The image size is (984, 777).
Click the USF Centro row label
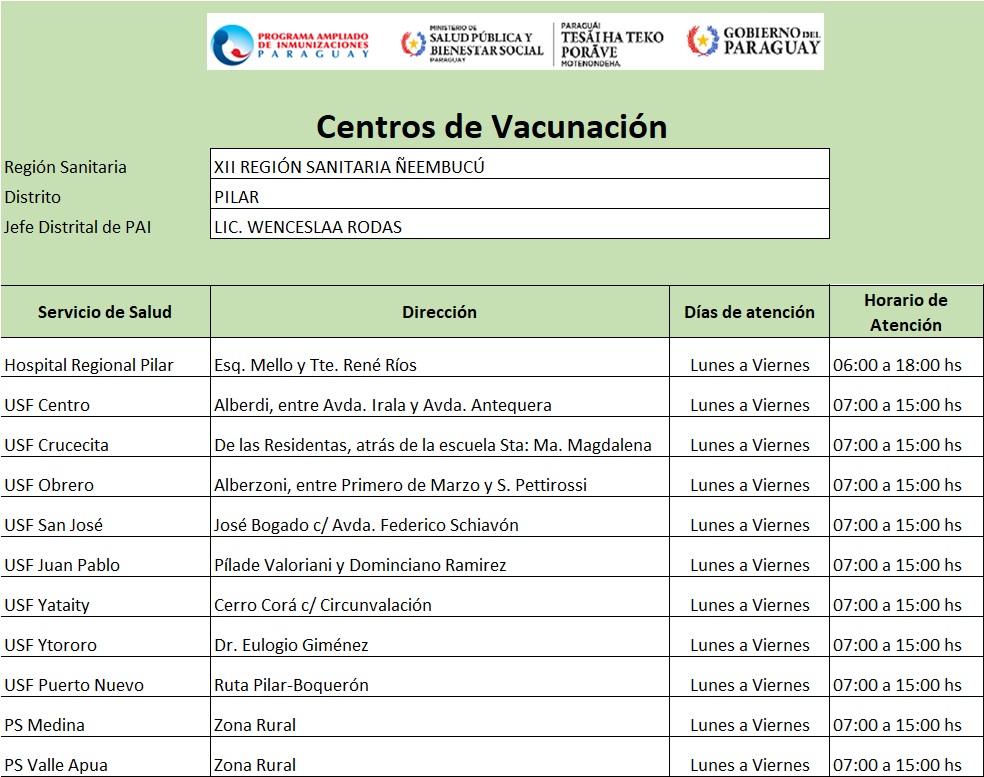(x=47, y=405)
